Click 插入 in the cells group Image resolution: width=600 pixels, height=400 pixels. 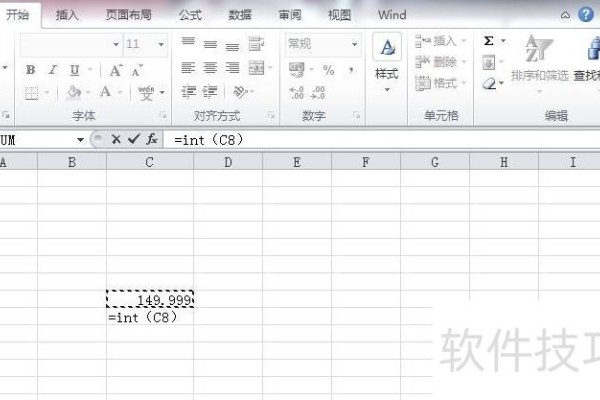click(x=441, y=41)
